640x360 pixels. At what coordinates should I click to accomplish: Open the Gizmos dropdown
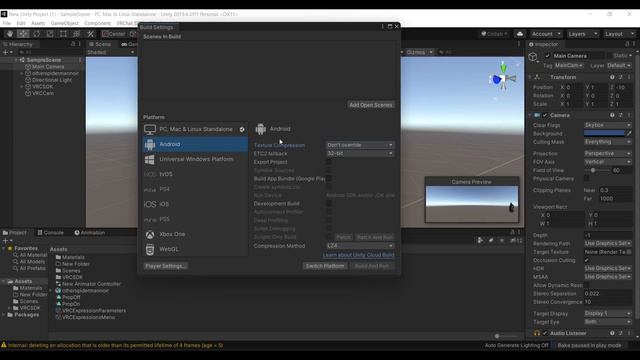coord(419,52)
